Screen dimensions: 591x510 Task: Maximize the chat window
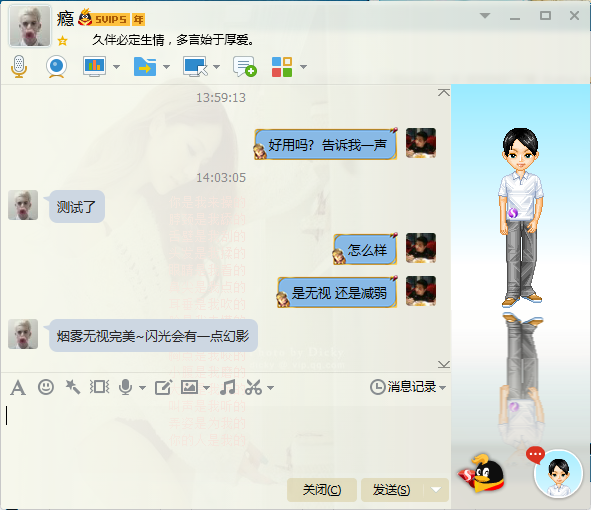pos(545,16)
